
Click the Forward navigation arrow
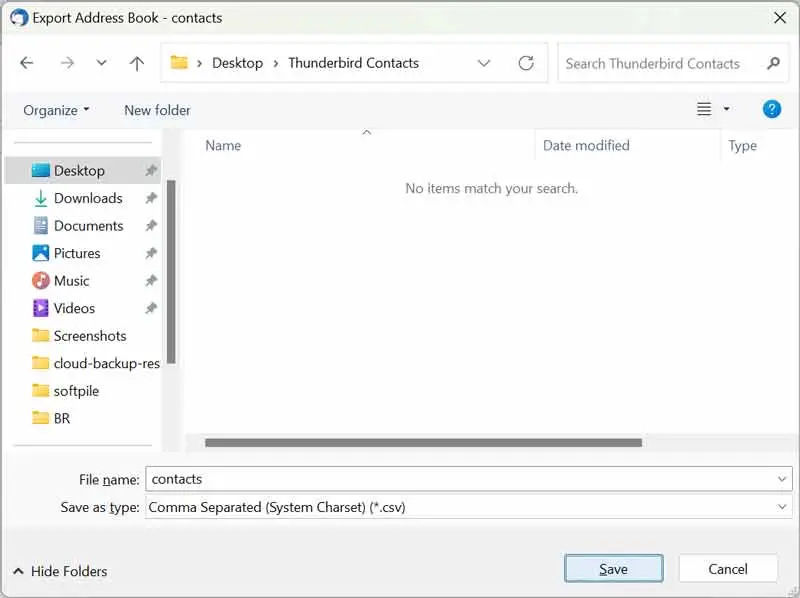67,63
